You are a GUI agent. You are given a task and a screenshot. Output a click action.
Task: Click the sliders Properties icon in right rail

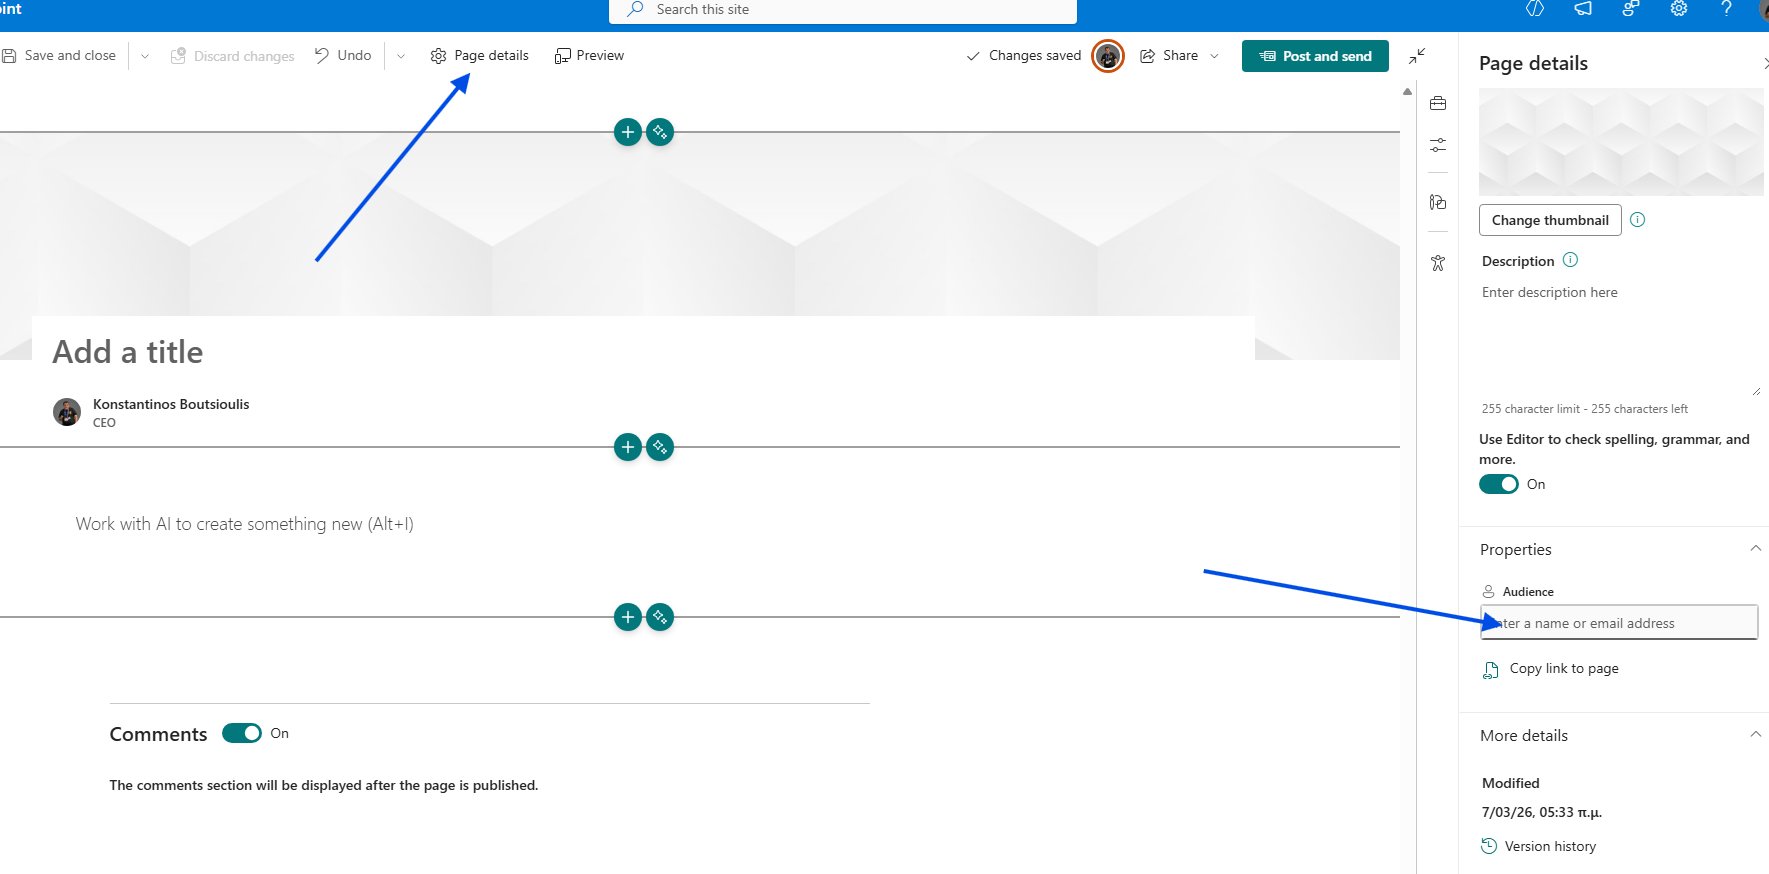pos(1438,146)
